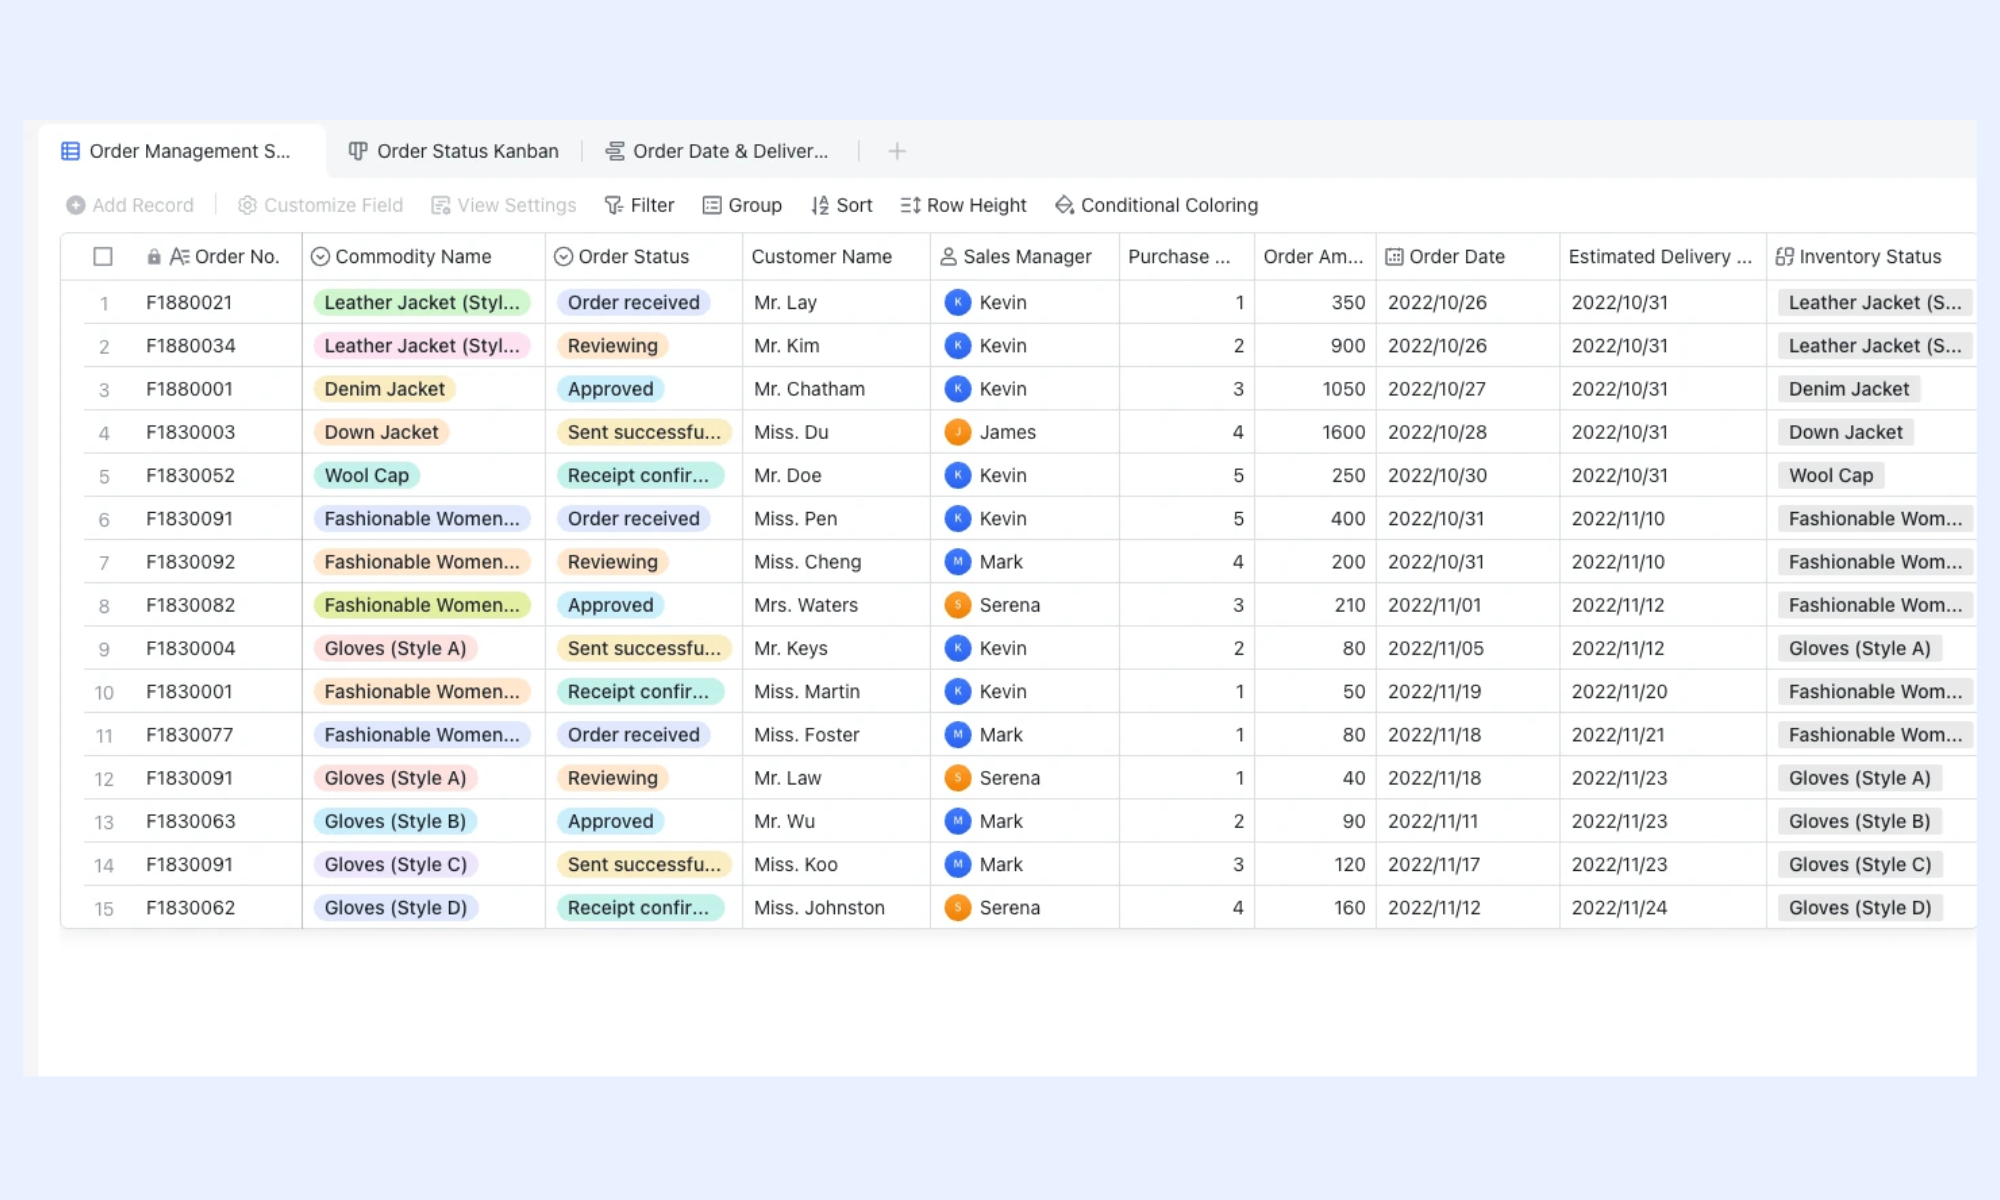
Task: Click the purple Gloves (Style C) commodity tag
Action: pyautogui.click(x=395, y=864)
